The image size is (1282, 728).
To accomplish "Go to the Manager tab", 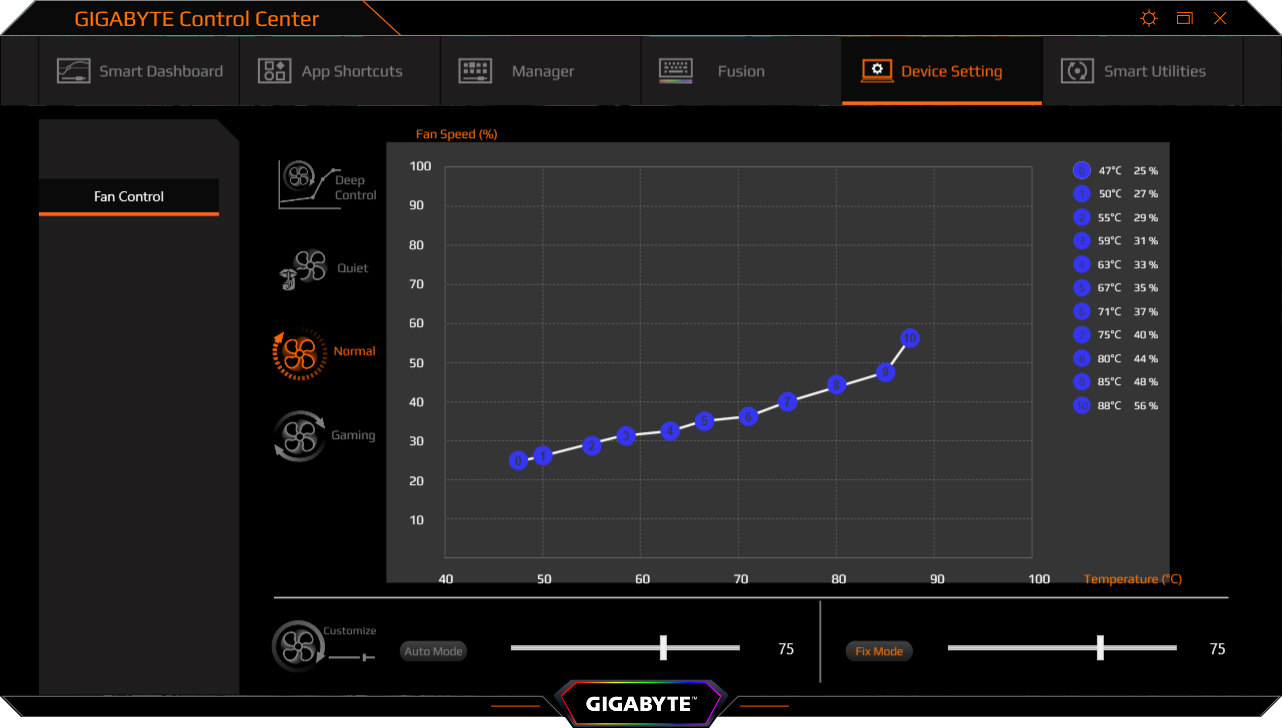I will point(540,71).
